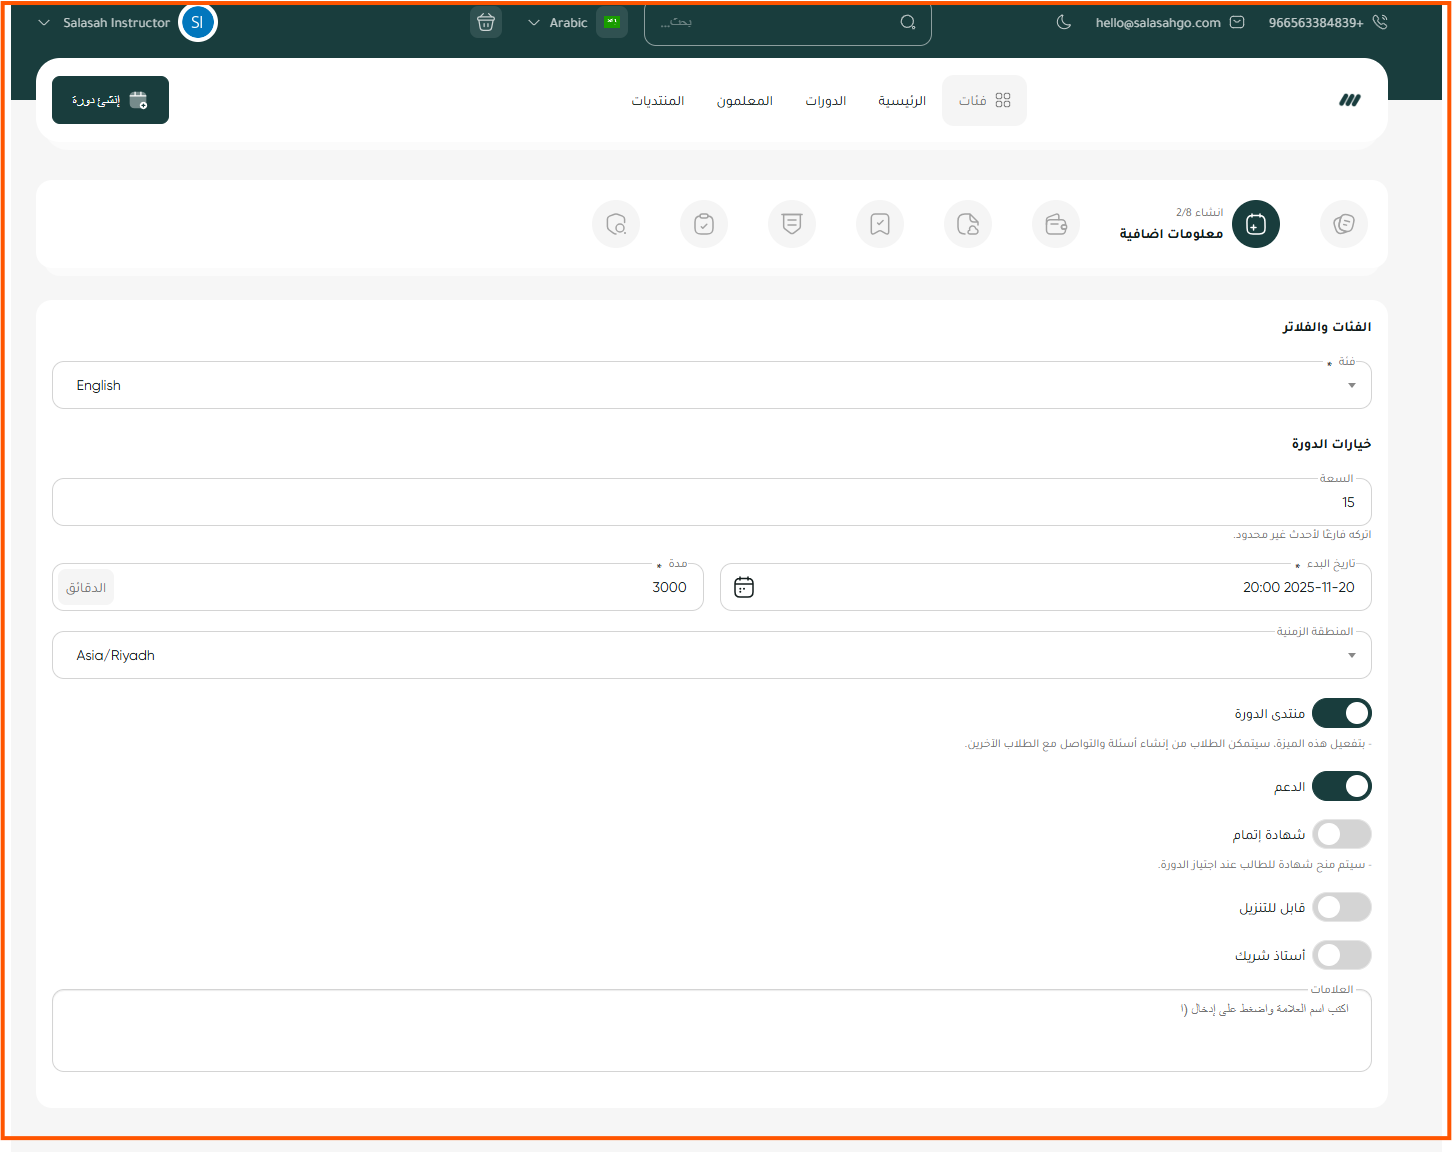Click the SI user avatar
Screen dimensions: 1452x1152
(198, 22)
